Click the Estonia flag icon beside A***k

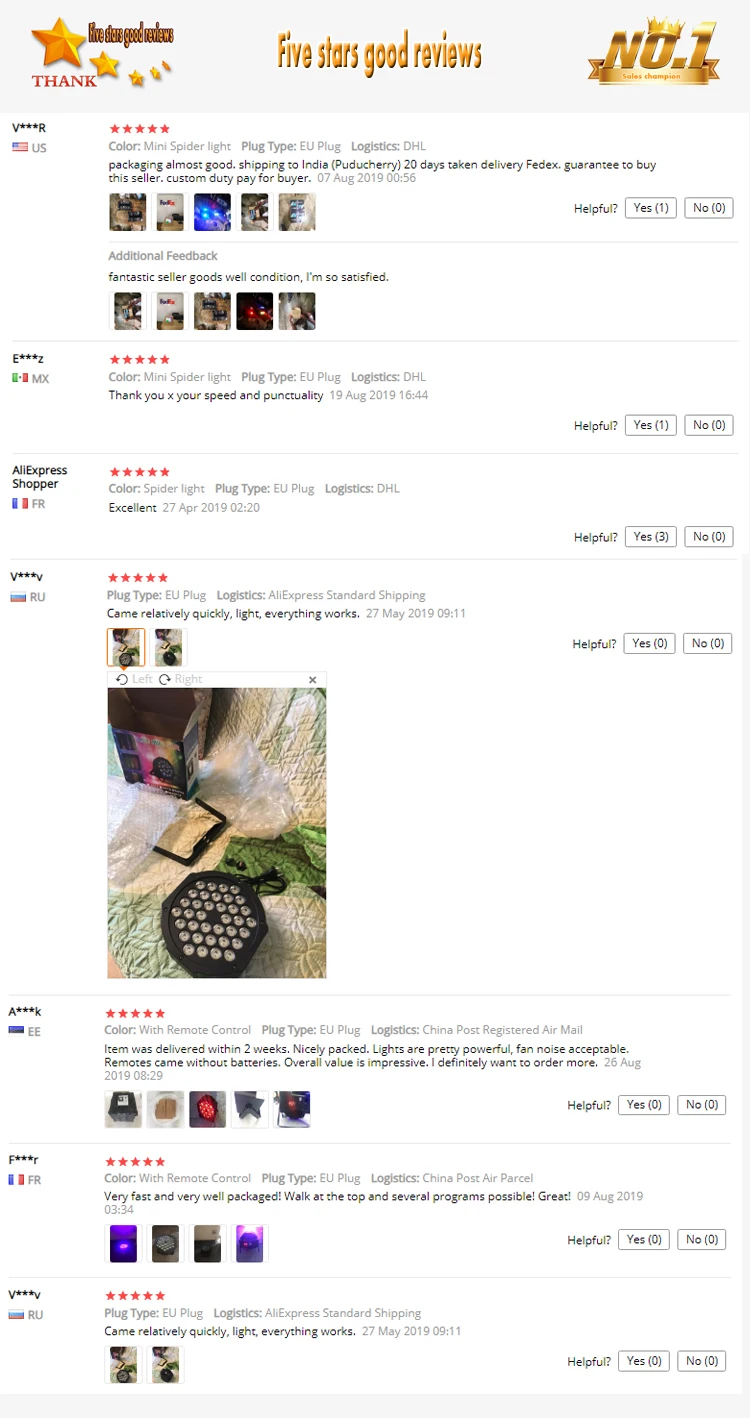pos(16,1030)
